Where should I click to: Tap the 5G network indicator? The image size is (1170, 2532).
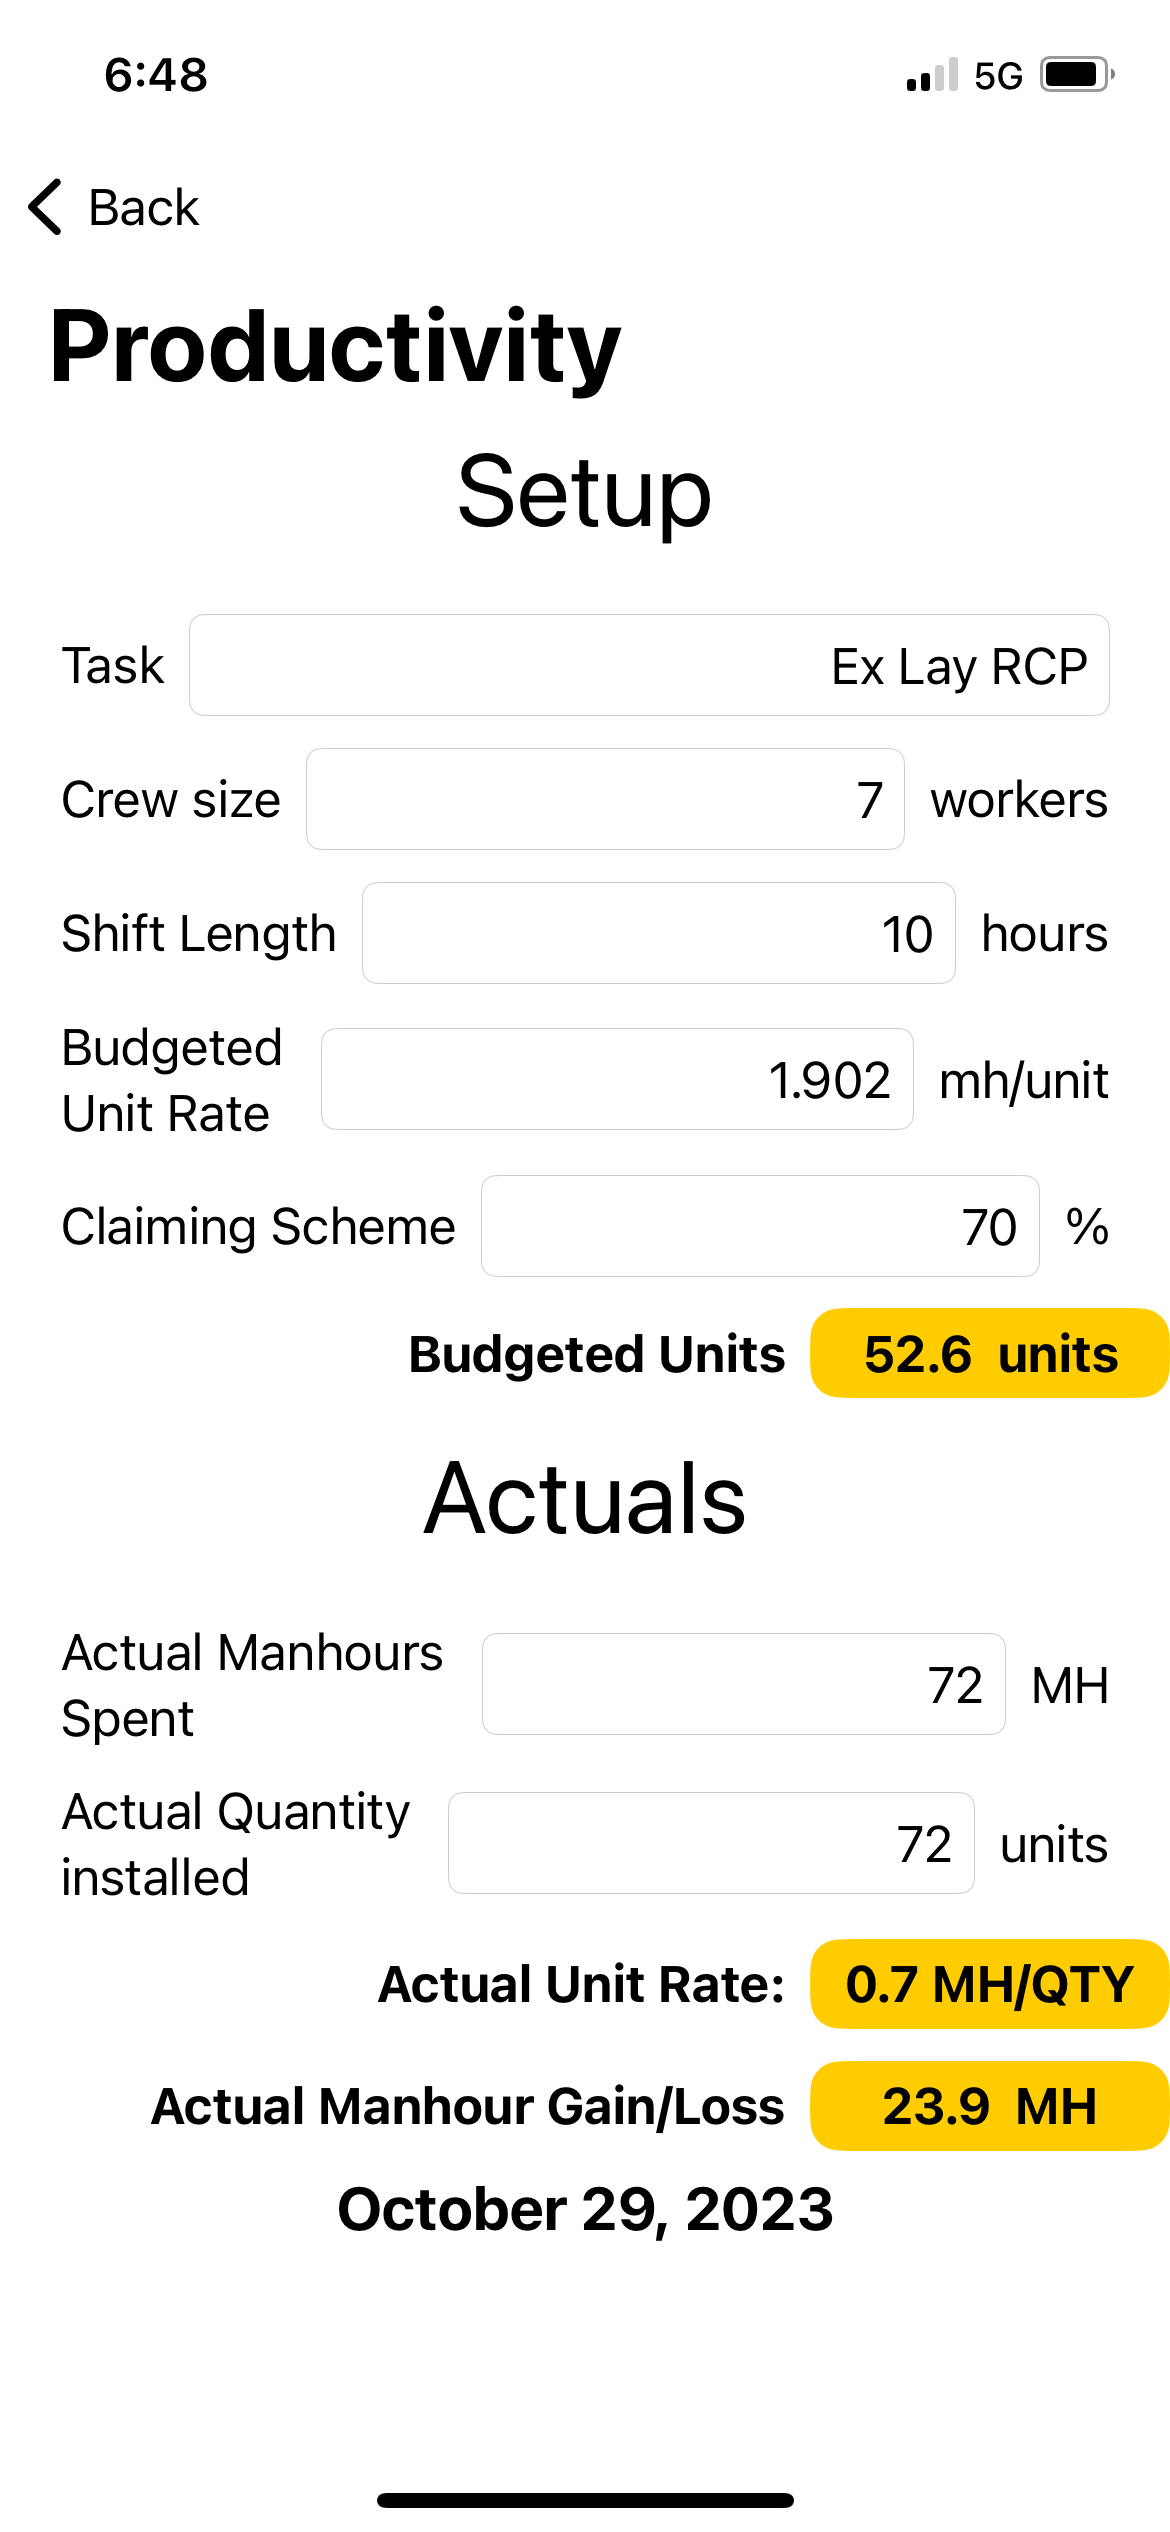(x=998, y=76)
